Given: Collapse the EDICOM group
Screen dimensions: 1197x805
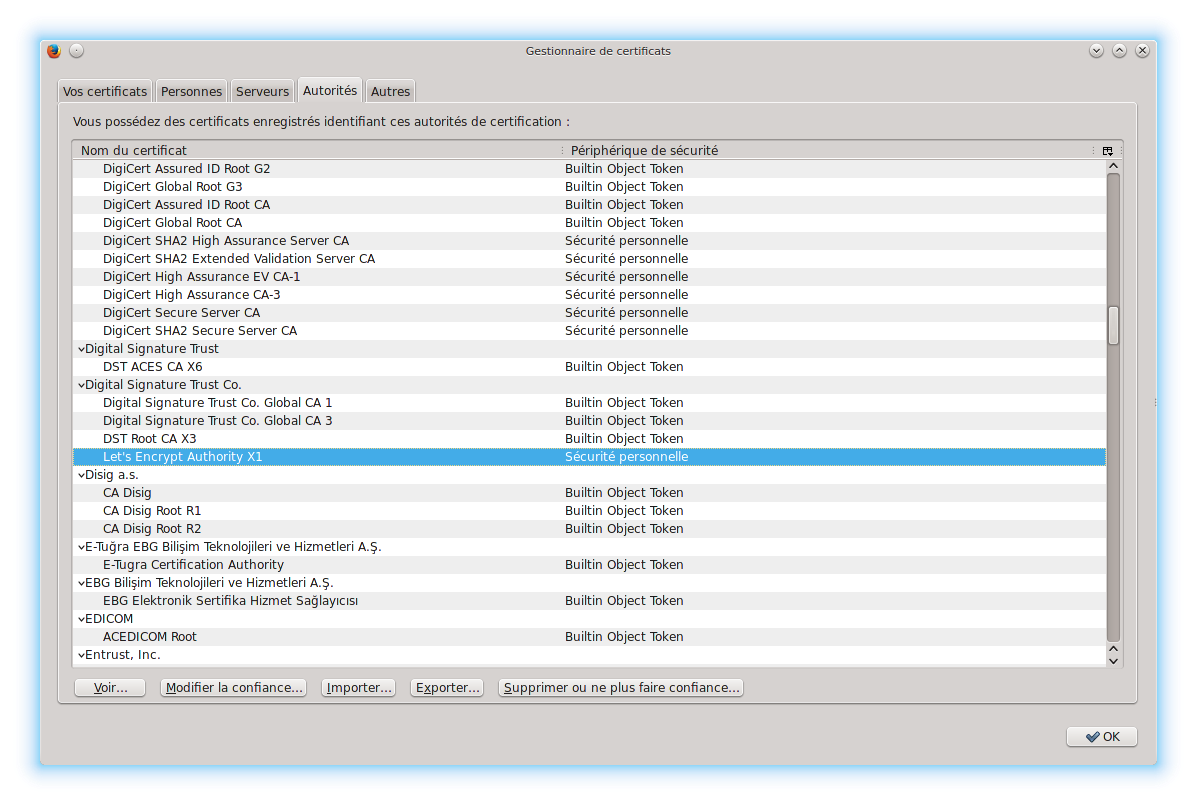Looking at the screenshot, I should tap(81, 619).
